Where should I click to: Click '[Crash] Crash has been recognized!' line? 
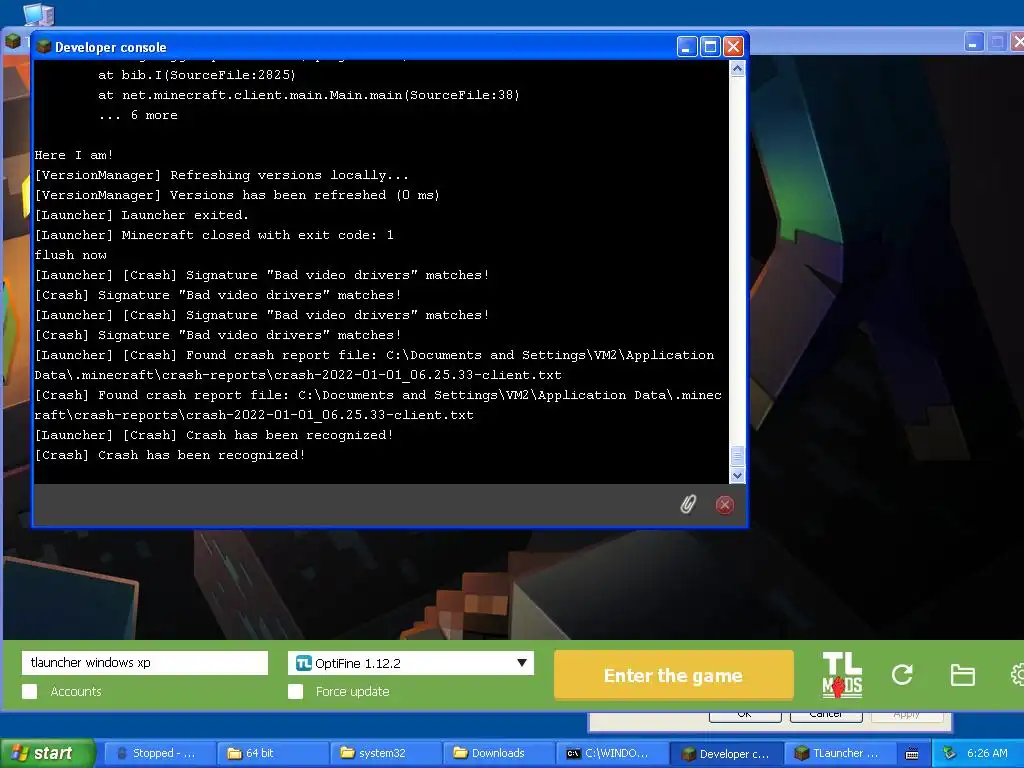pos(170,455)
